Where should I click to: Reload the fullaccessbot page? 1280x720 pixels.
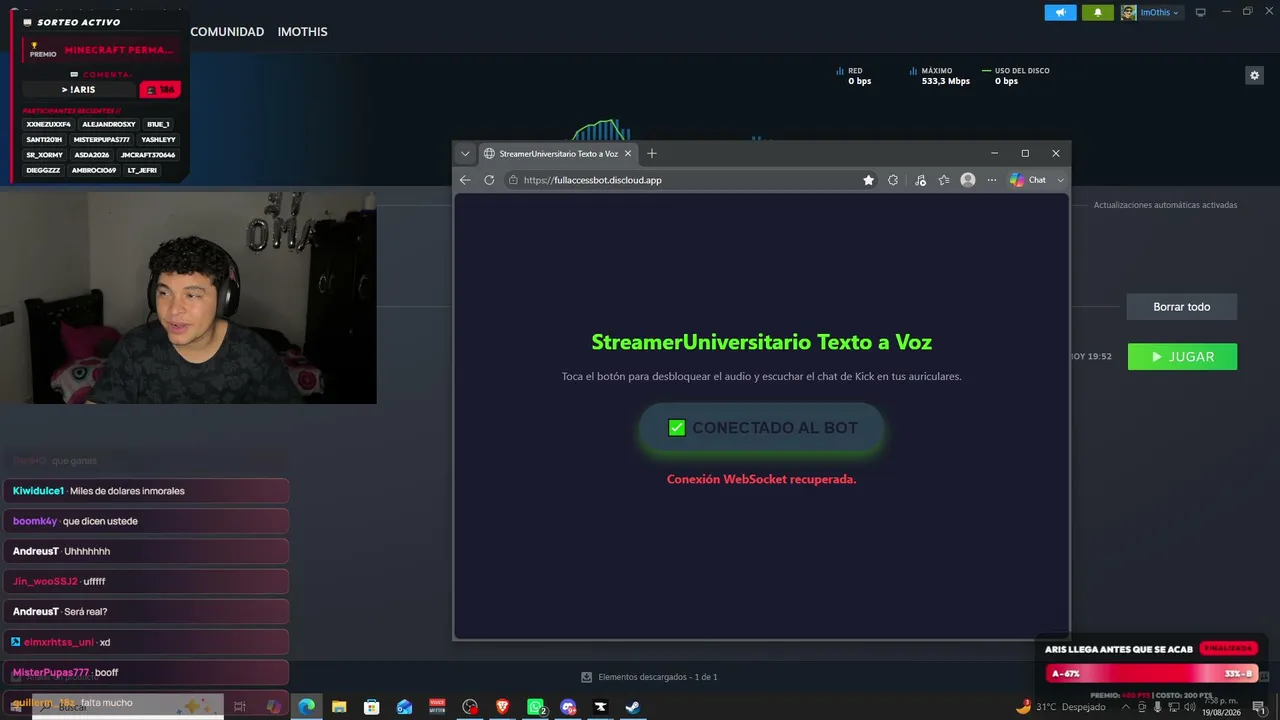489,180
